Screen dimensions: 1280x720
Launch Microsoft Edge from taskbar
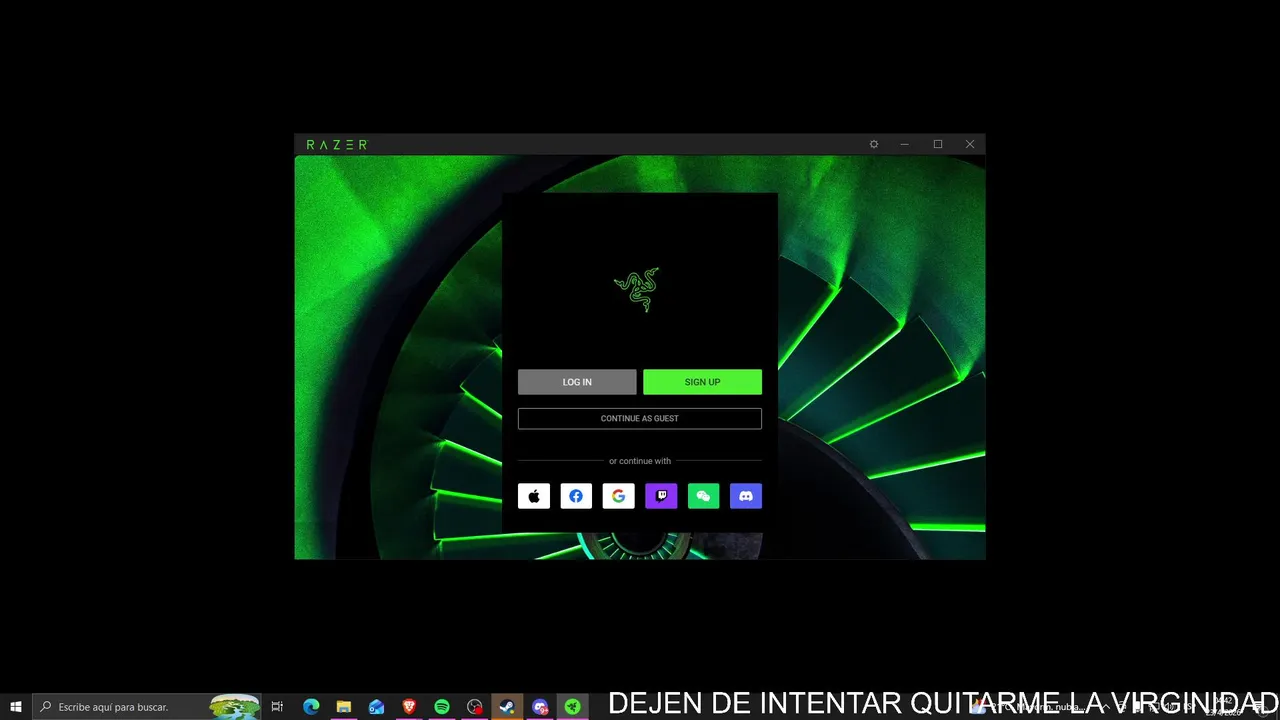tap(311, 707)
